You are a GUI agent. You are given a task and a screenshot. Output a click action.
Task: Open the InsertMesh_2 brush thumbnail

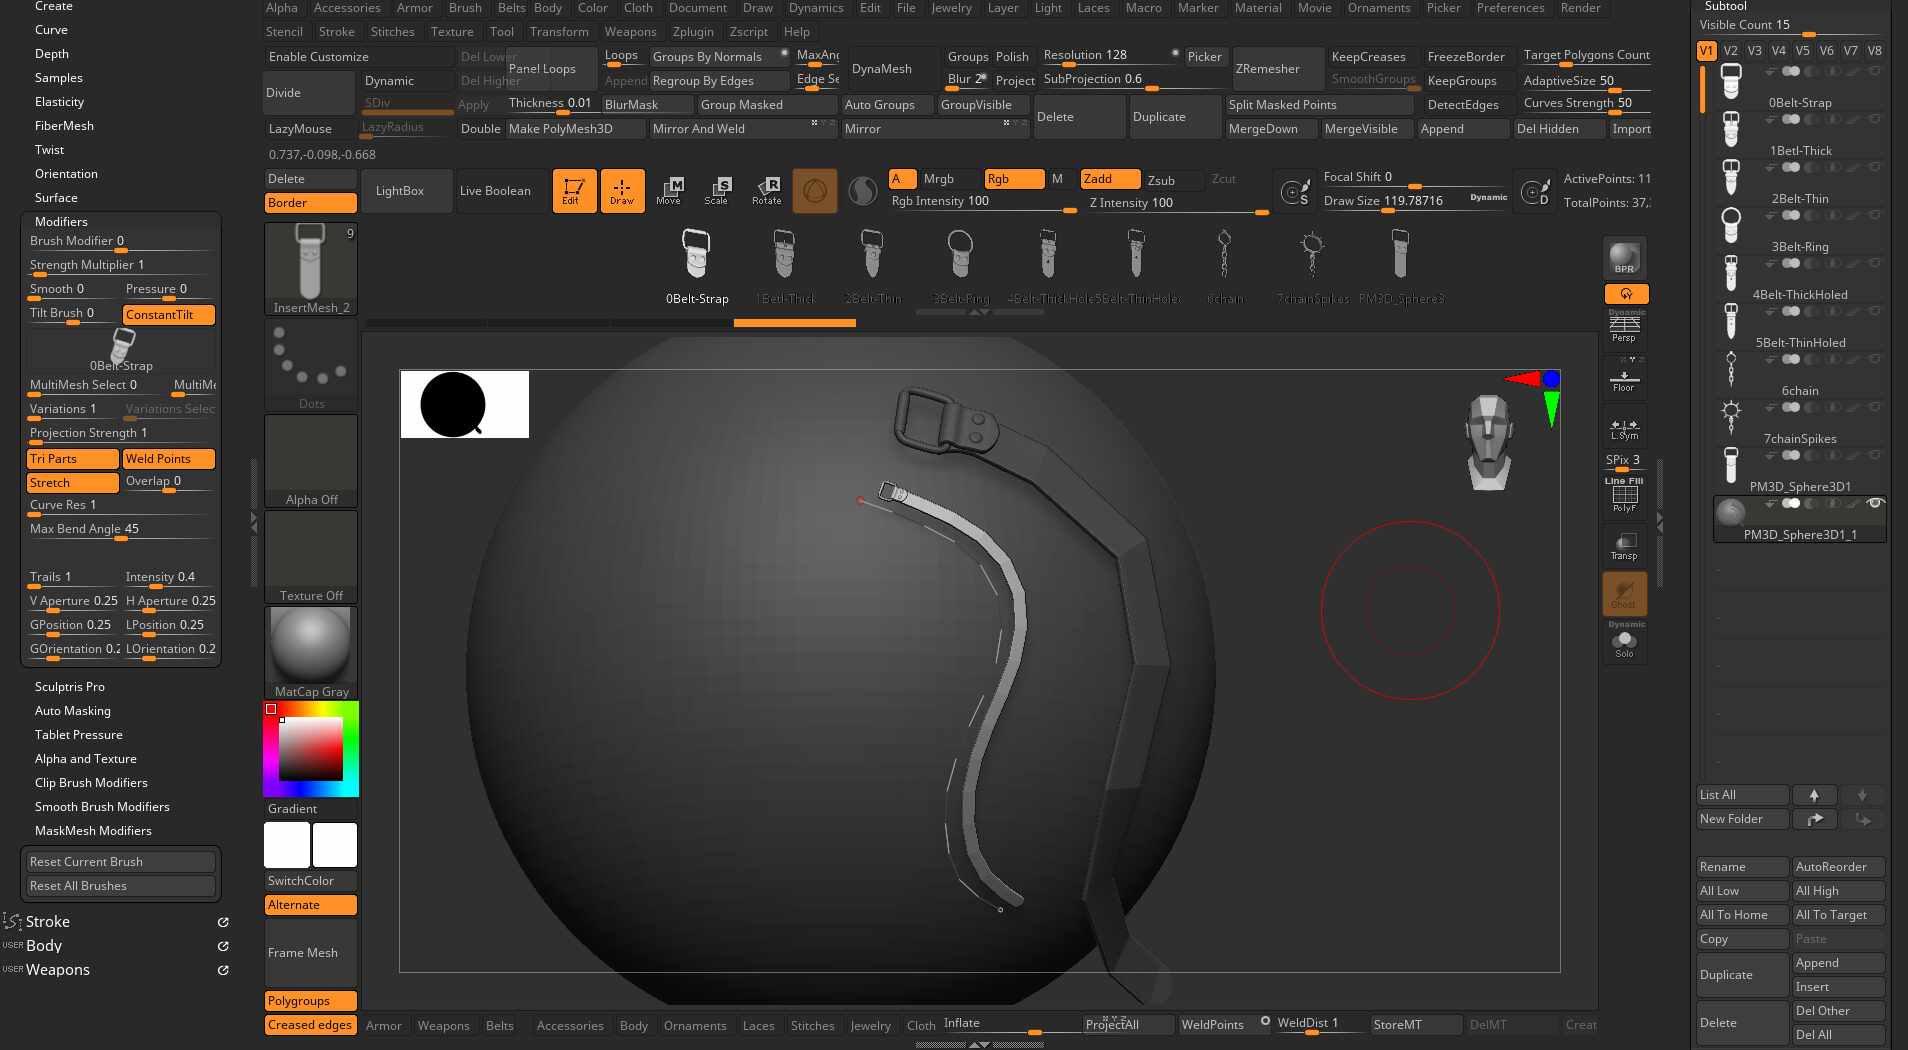point(311,268)
